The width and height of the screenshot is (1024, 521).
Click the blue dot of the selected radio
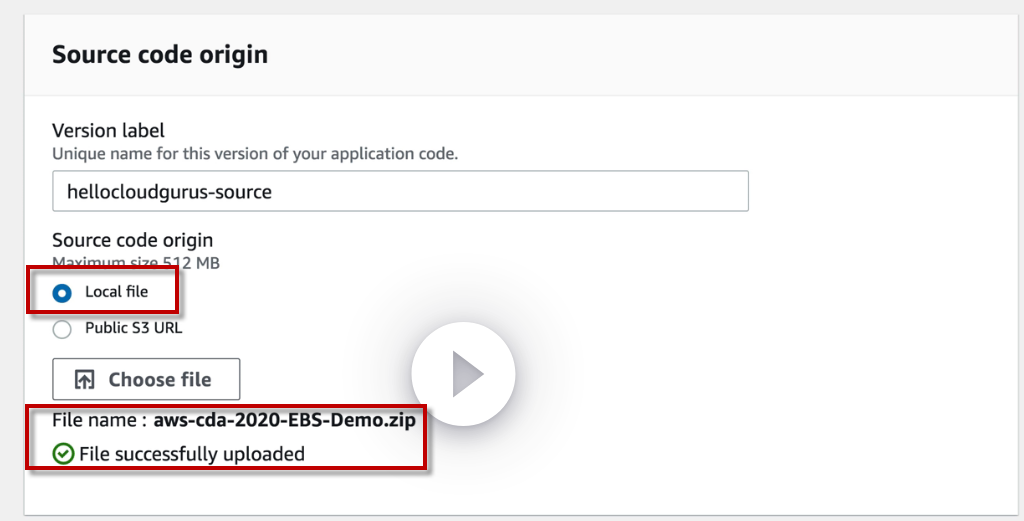click(63, 293)
